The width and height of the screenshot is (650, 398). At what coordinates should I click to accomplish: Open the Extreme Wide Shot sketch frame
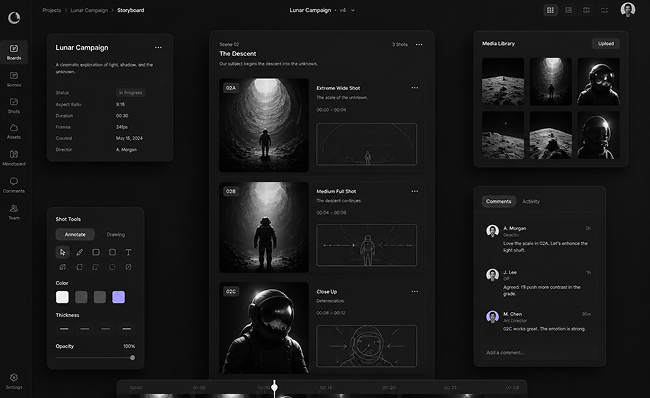click(366, 144)
